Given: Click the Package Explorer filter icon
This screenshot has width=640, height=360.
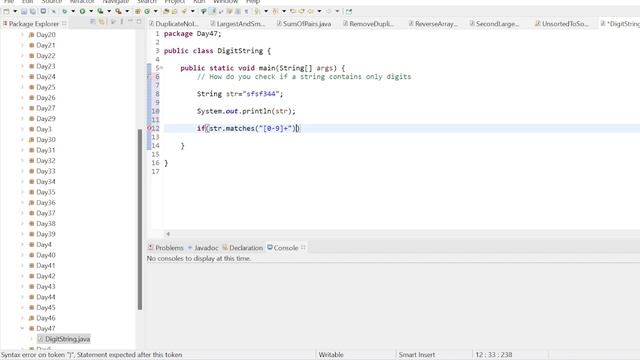Looking at the screenshot, I should [113, 22].
